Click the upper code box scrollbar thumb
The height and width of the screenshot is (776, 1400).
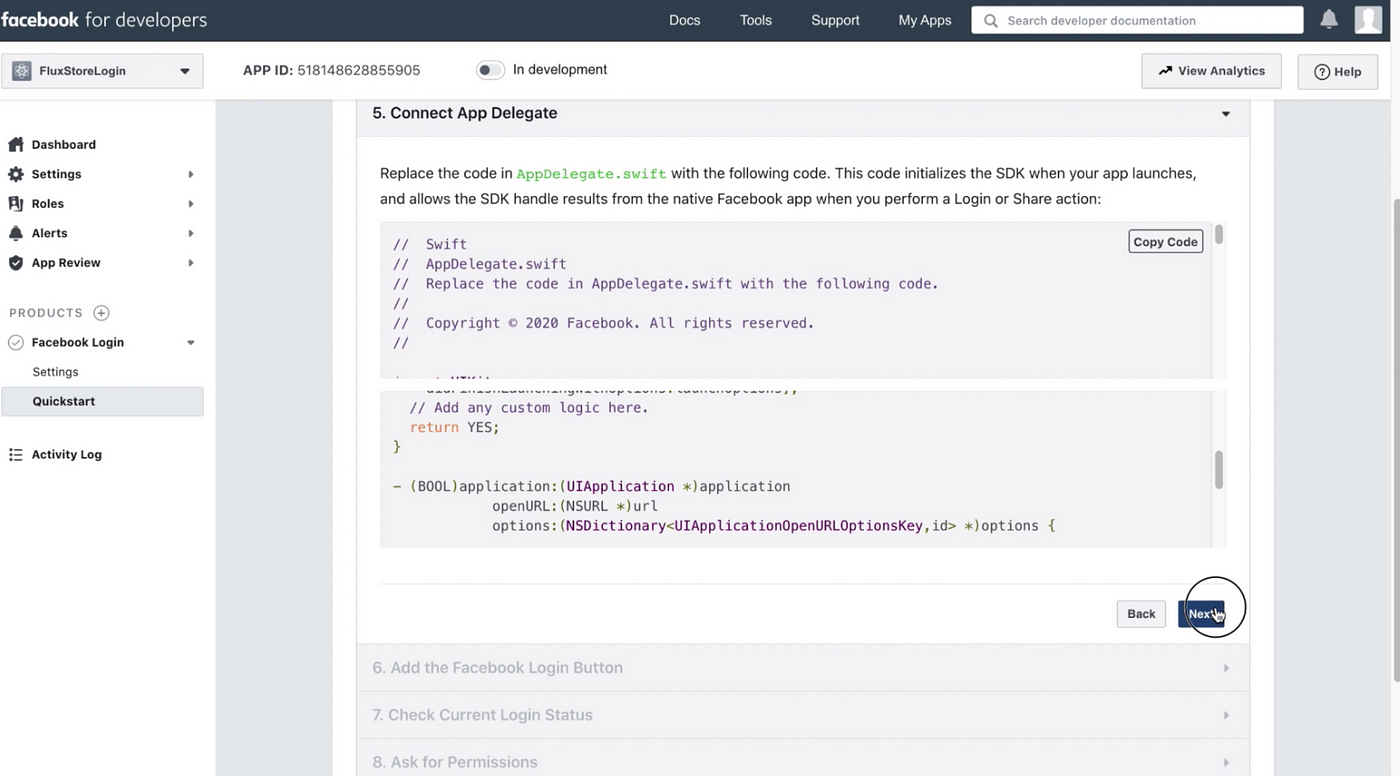(1219, 235)
